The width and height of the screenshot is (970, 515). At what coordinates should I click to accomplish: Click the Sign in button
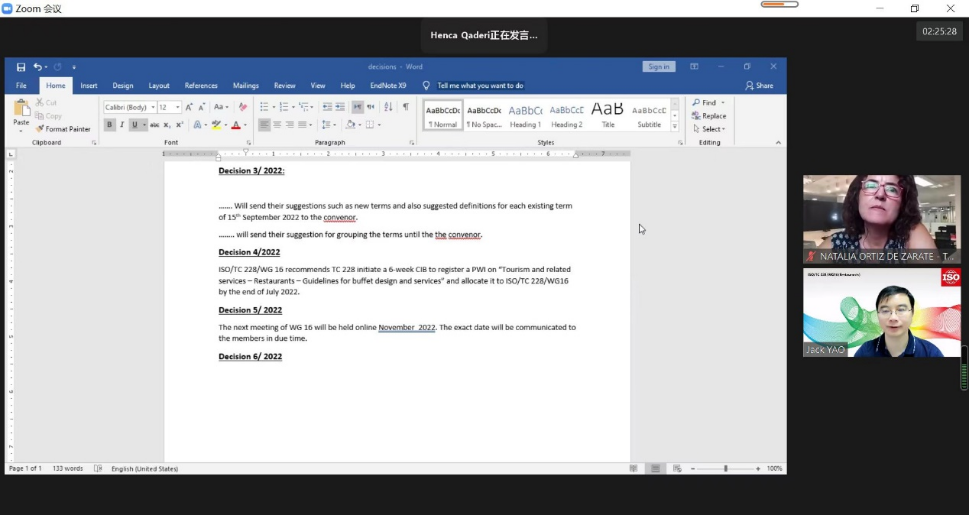click(658, 67)
